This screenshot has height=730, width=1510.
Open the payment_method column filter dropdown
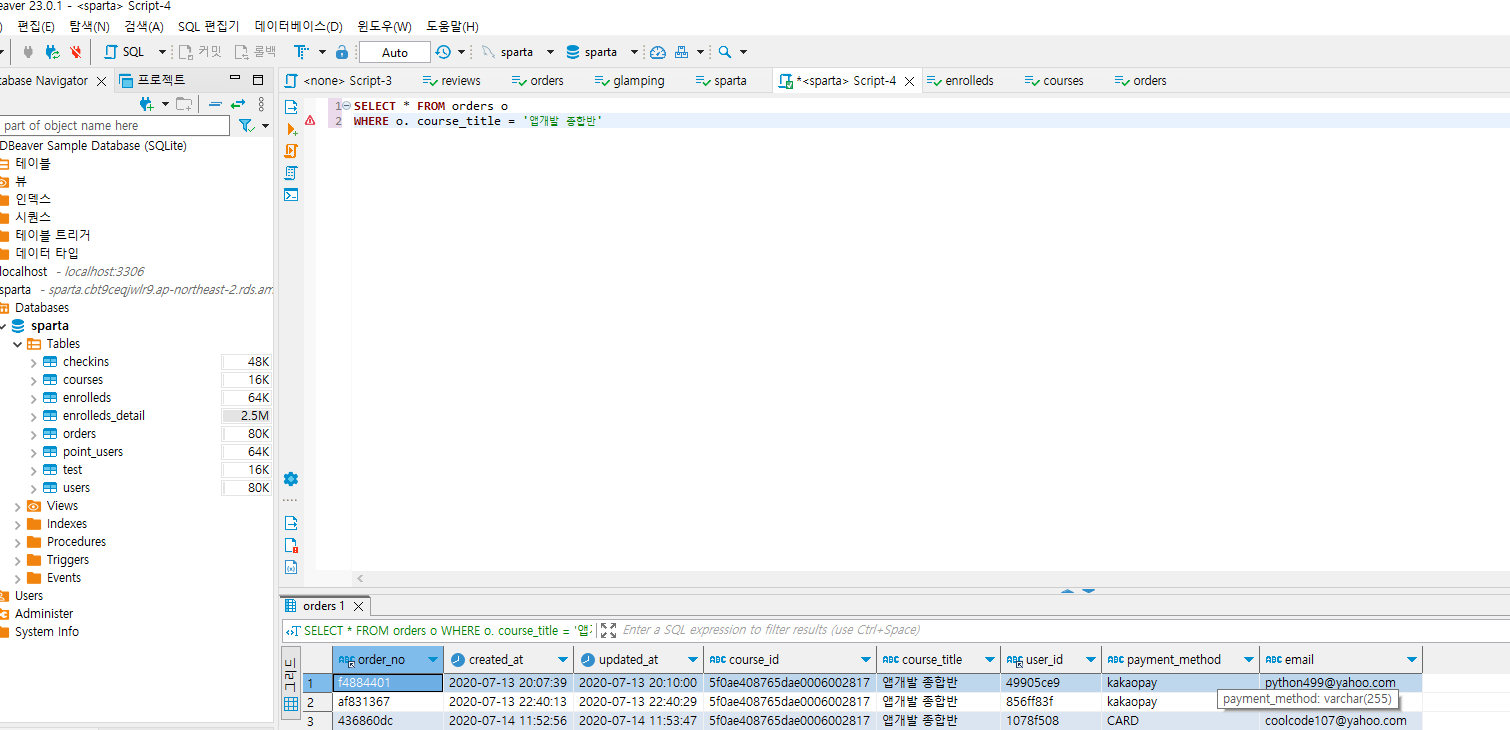pos(1248,660)
